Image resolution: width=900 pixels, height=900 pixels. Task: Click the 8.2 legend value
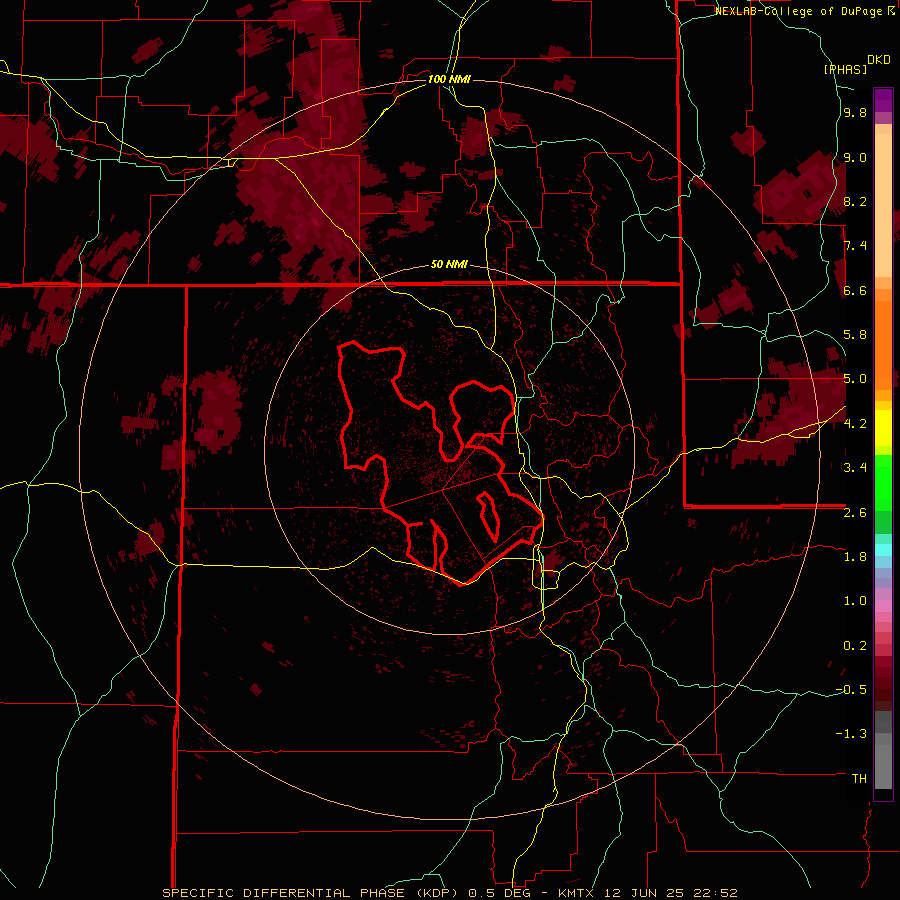coord(855,201)
